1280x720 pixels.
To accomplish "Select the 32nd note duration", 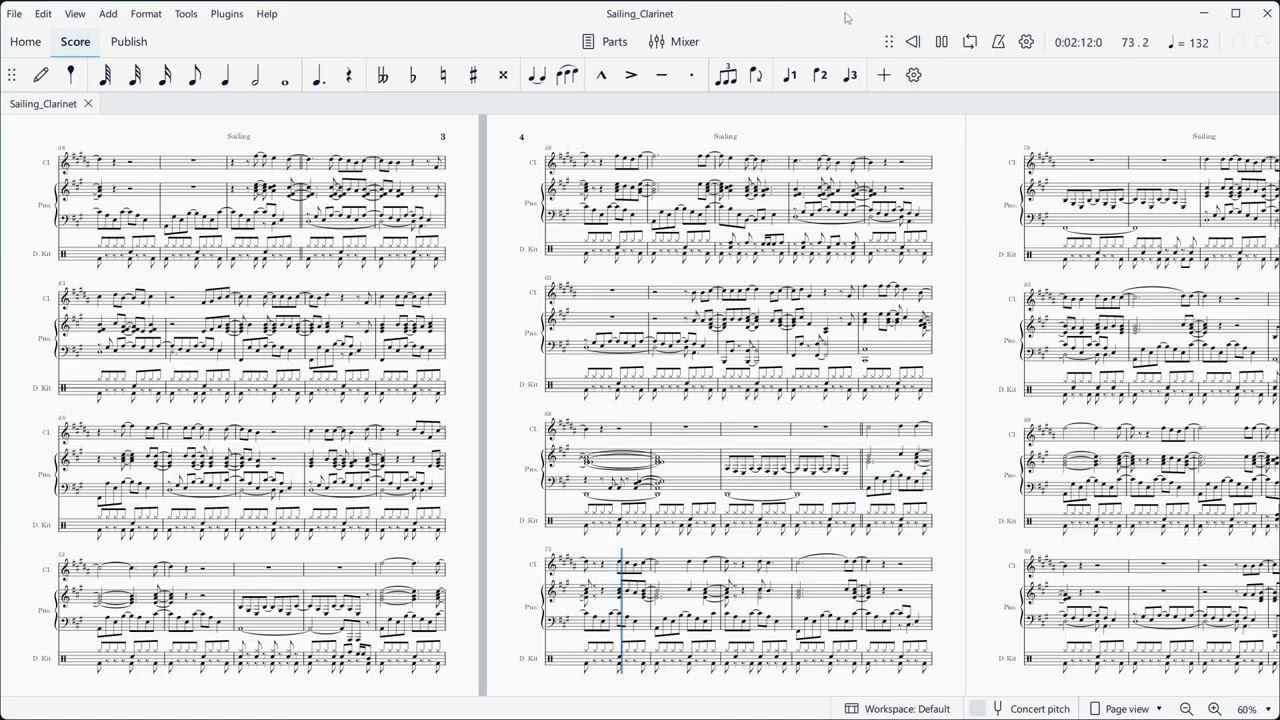I will tap(135, 75).
